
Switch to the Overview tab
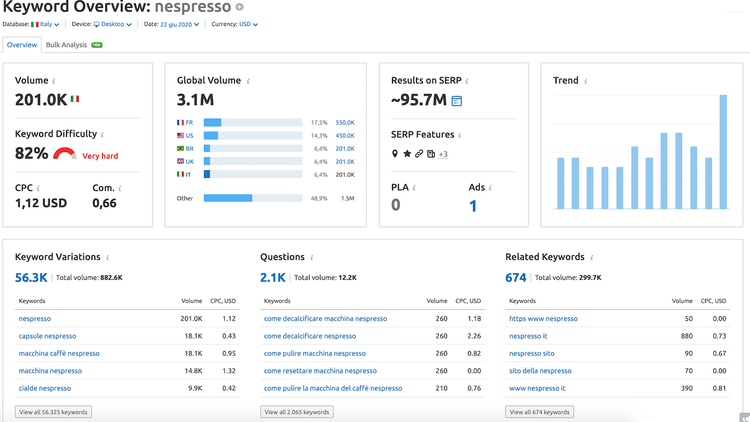coord(22,45)
